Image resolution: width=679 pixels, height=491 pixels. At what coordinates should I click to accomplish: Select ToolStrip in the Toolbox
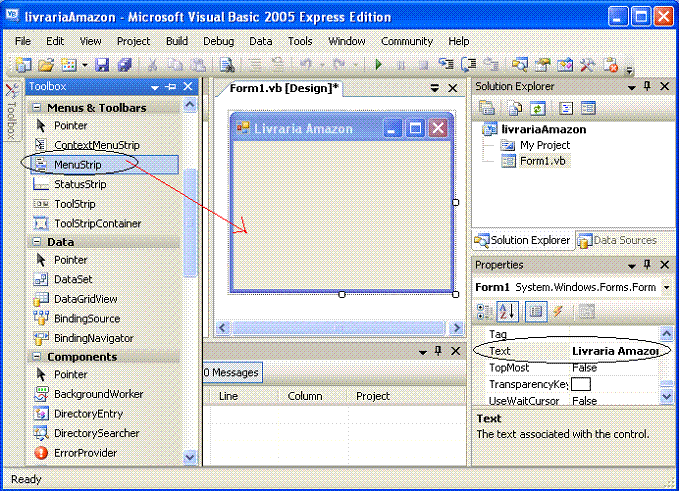(104, 204)
